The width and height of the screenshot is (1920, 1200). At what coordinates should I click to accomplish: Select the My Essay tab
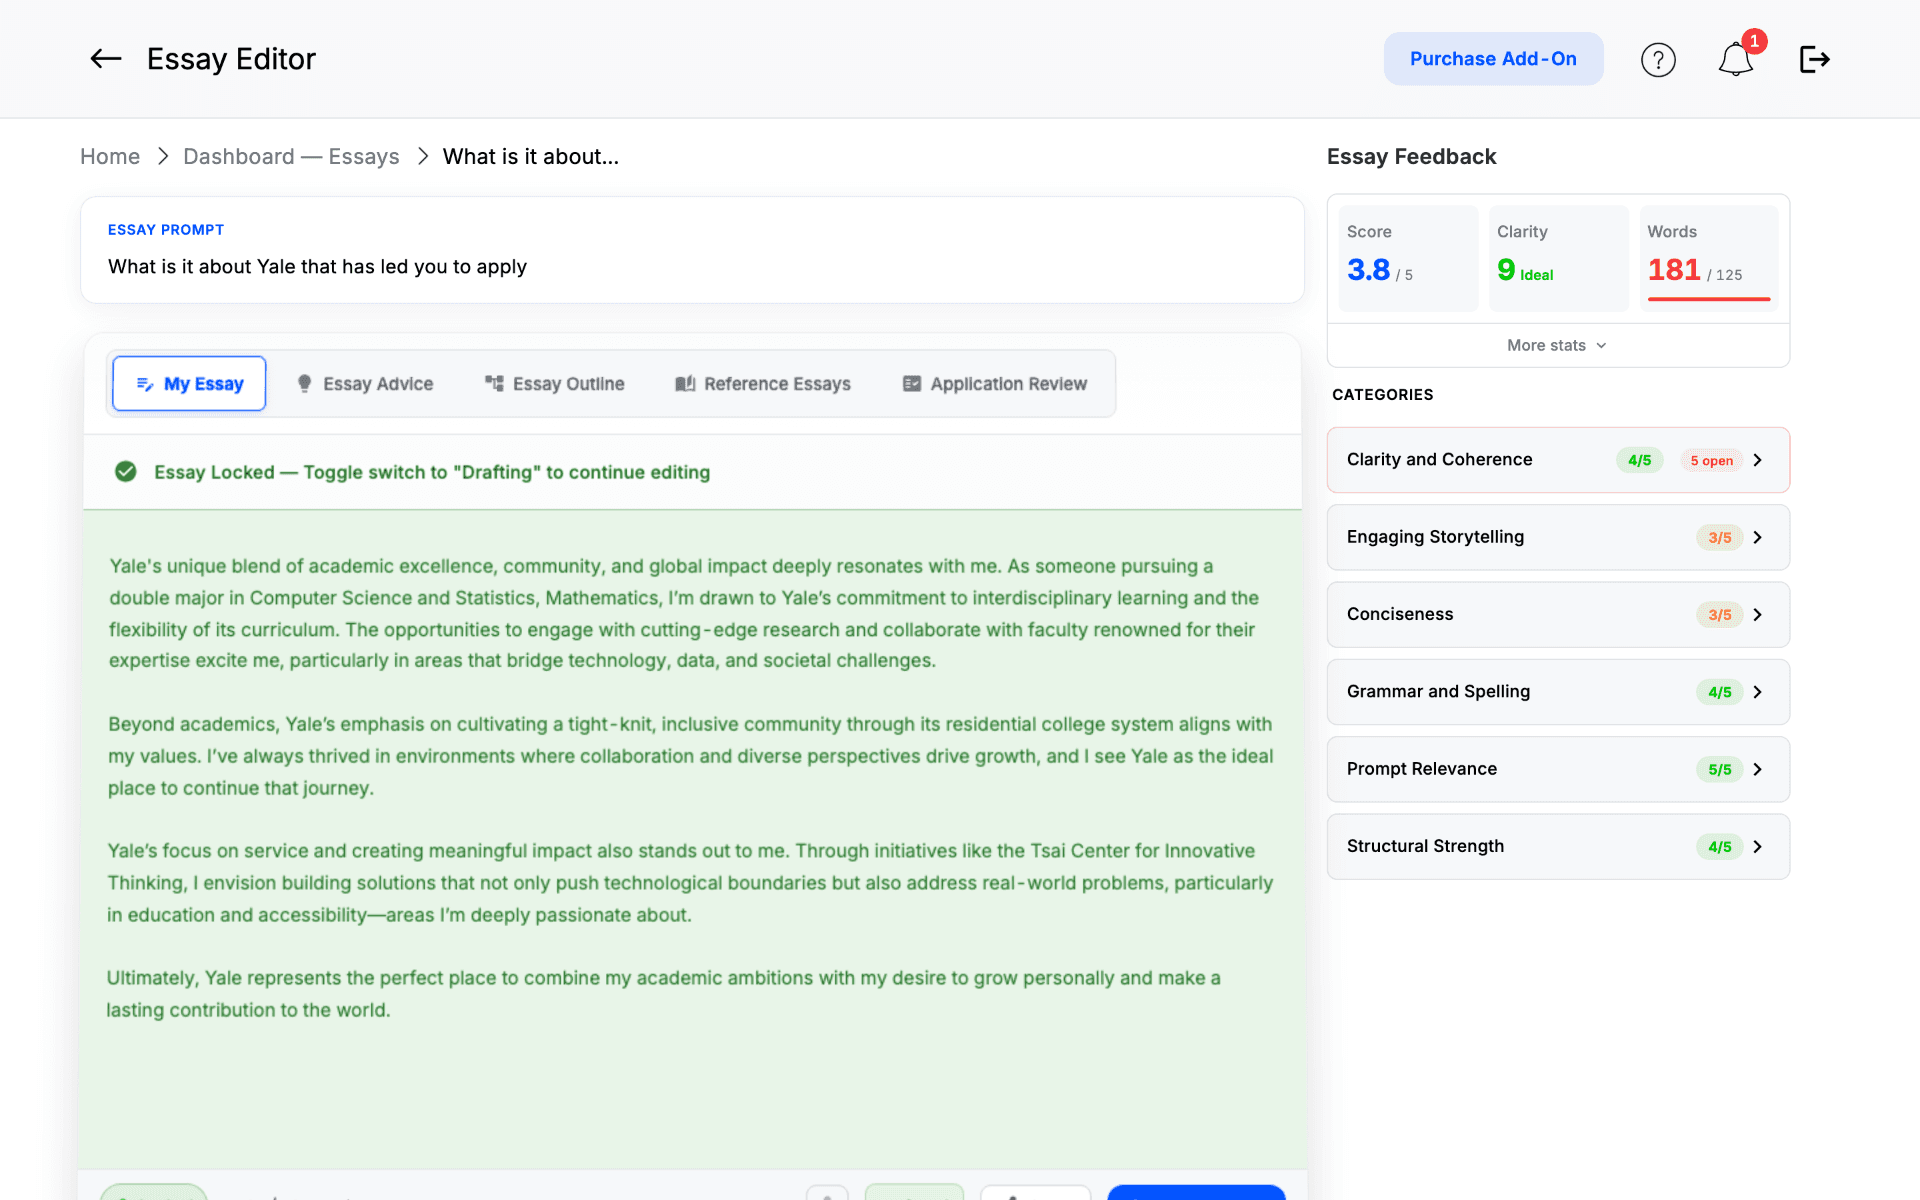point(189,384)
